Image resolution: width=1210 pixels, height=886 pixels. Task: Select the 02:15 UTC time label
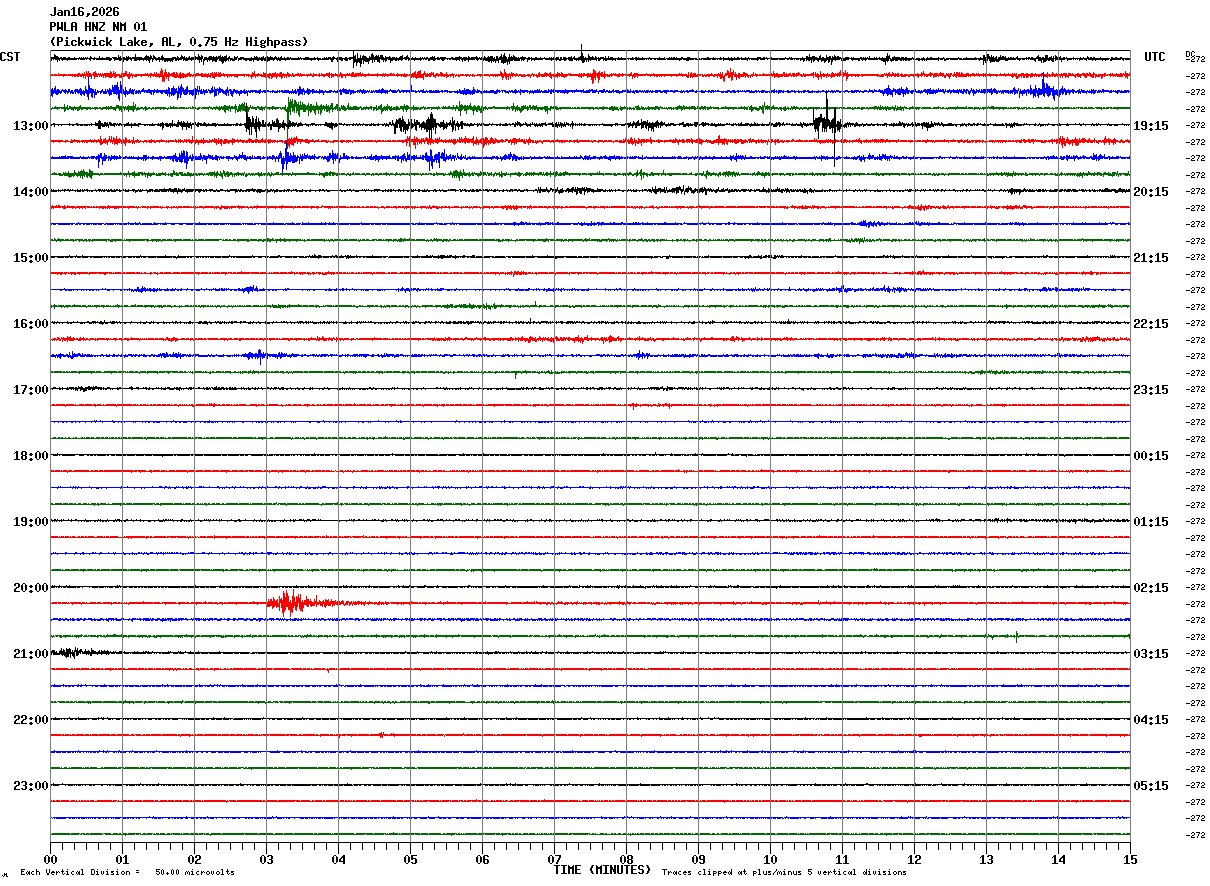click(1151, 588)
